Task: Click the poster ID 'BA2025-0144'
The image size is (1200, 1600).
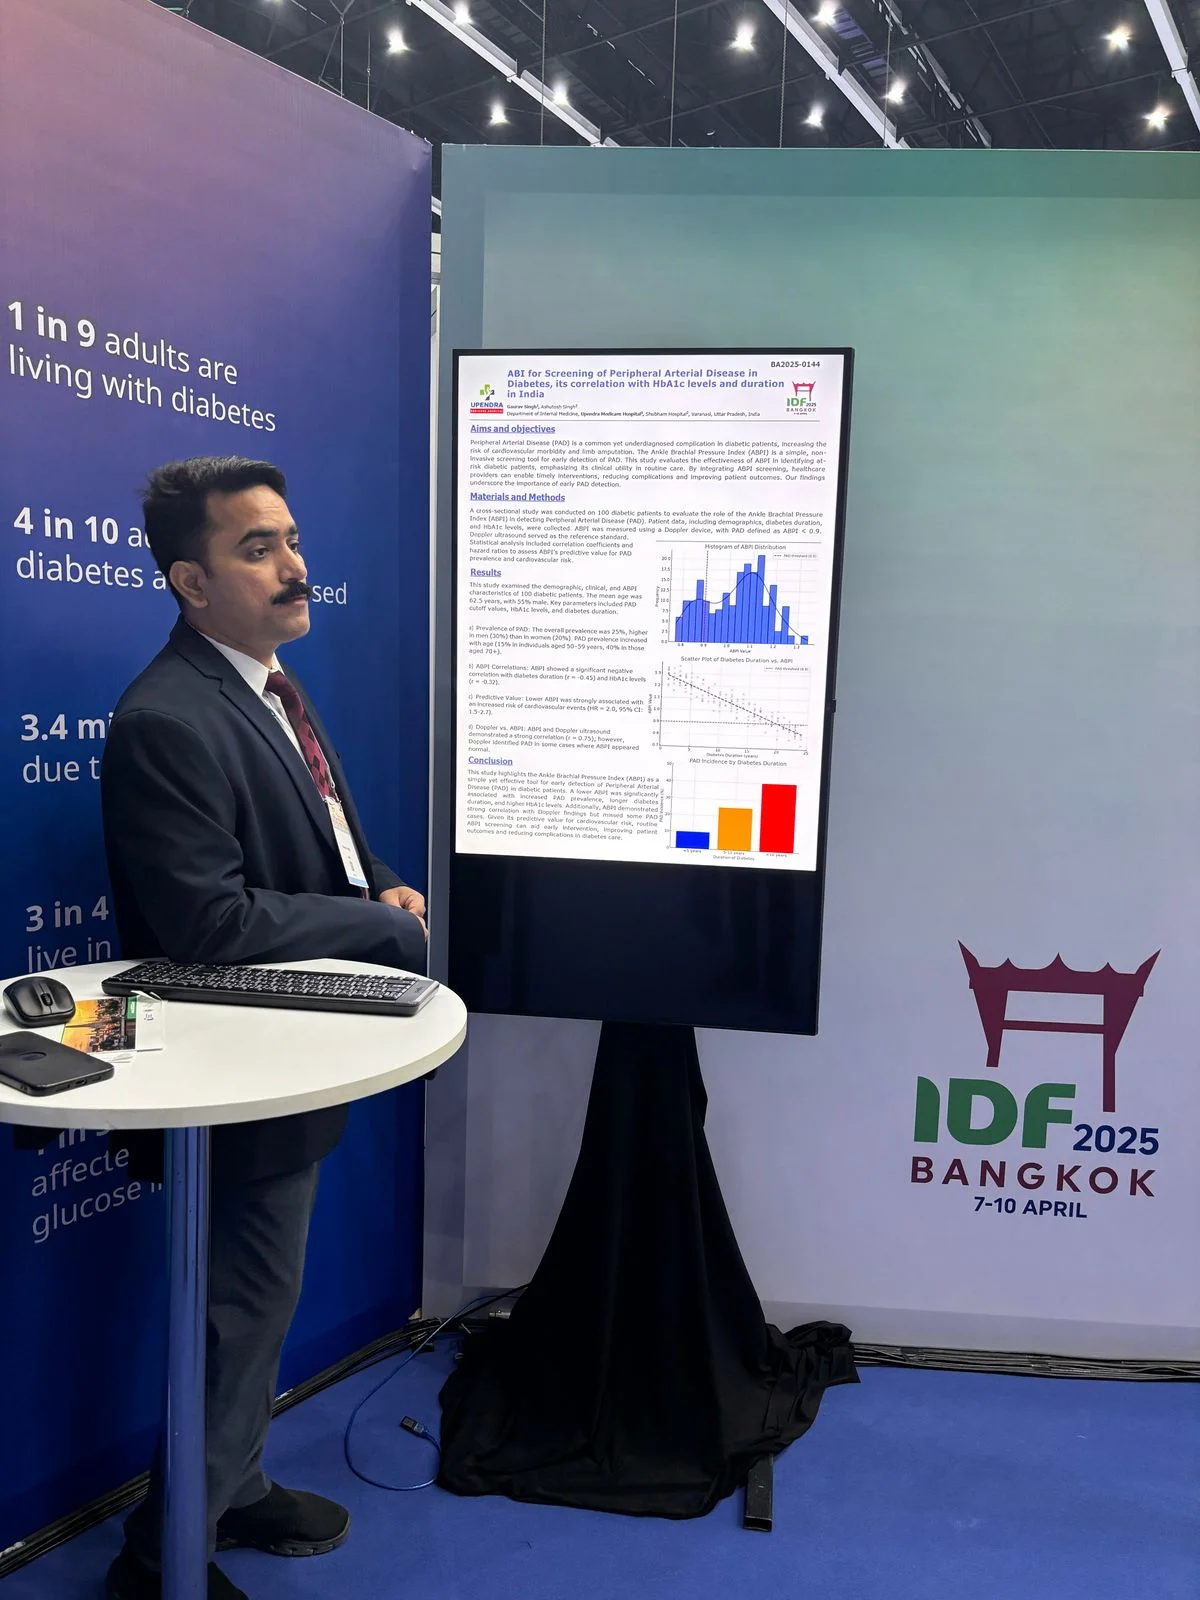Action: (x=795, y=364)
